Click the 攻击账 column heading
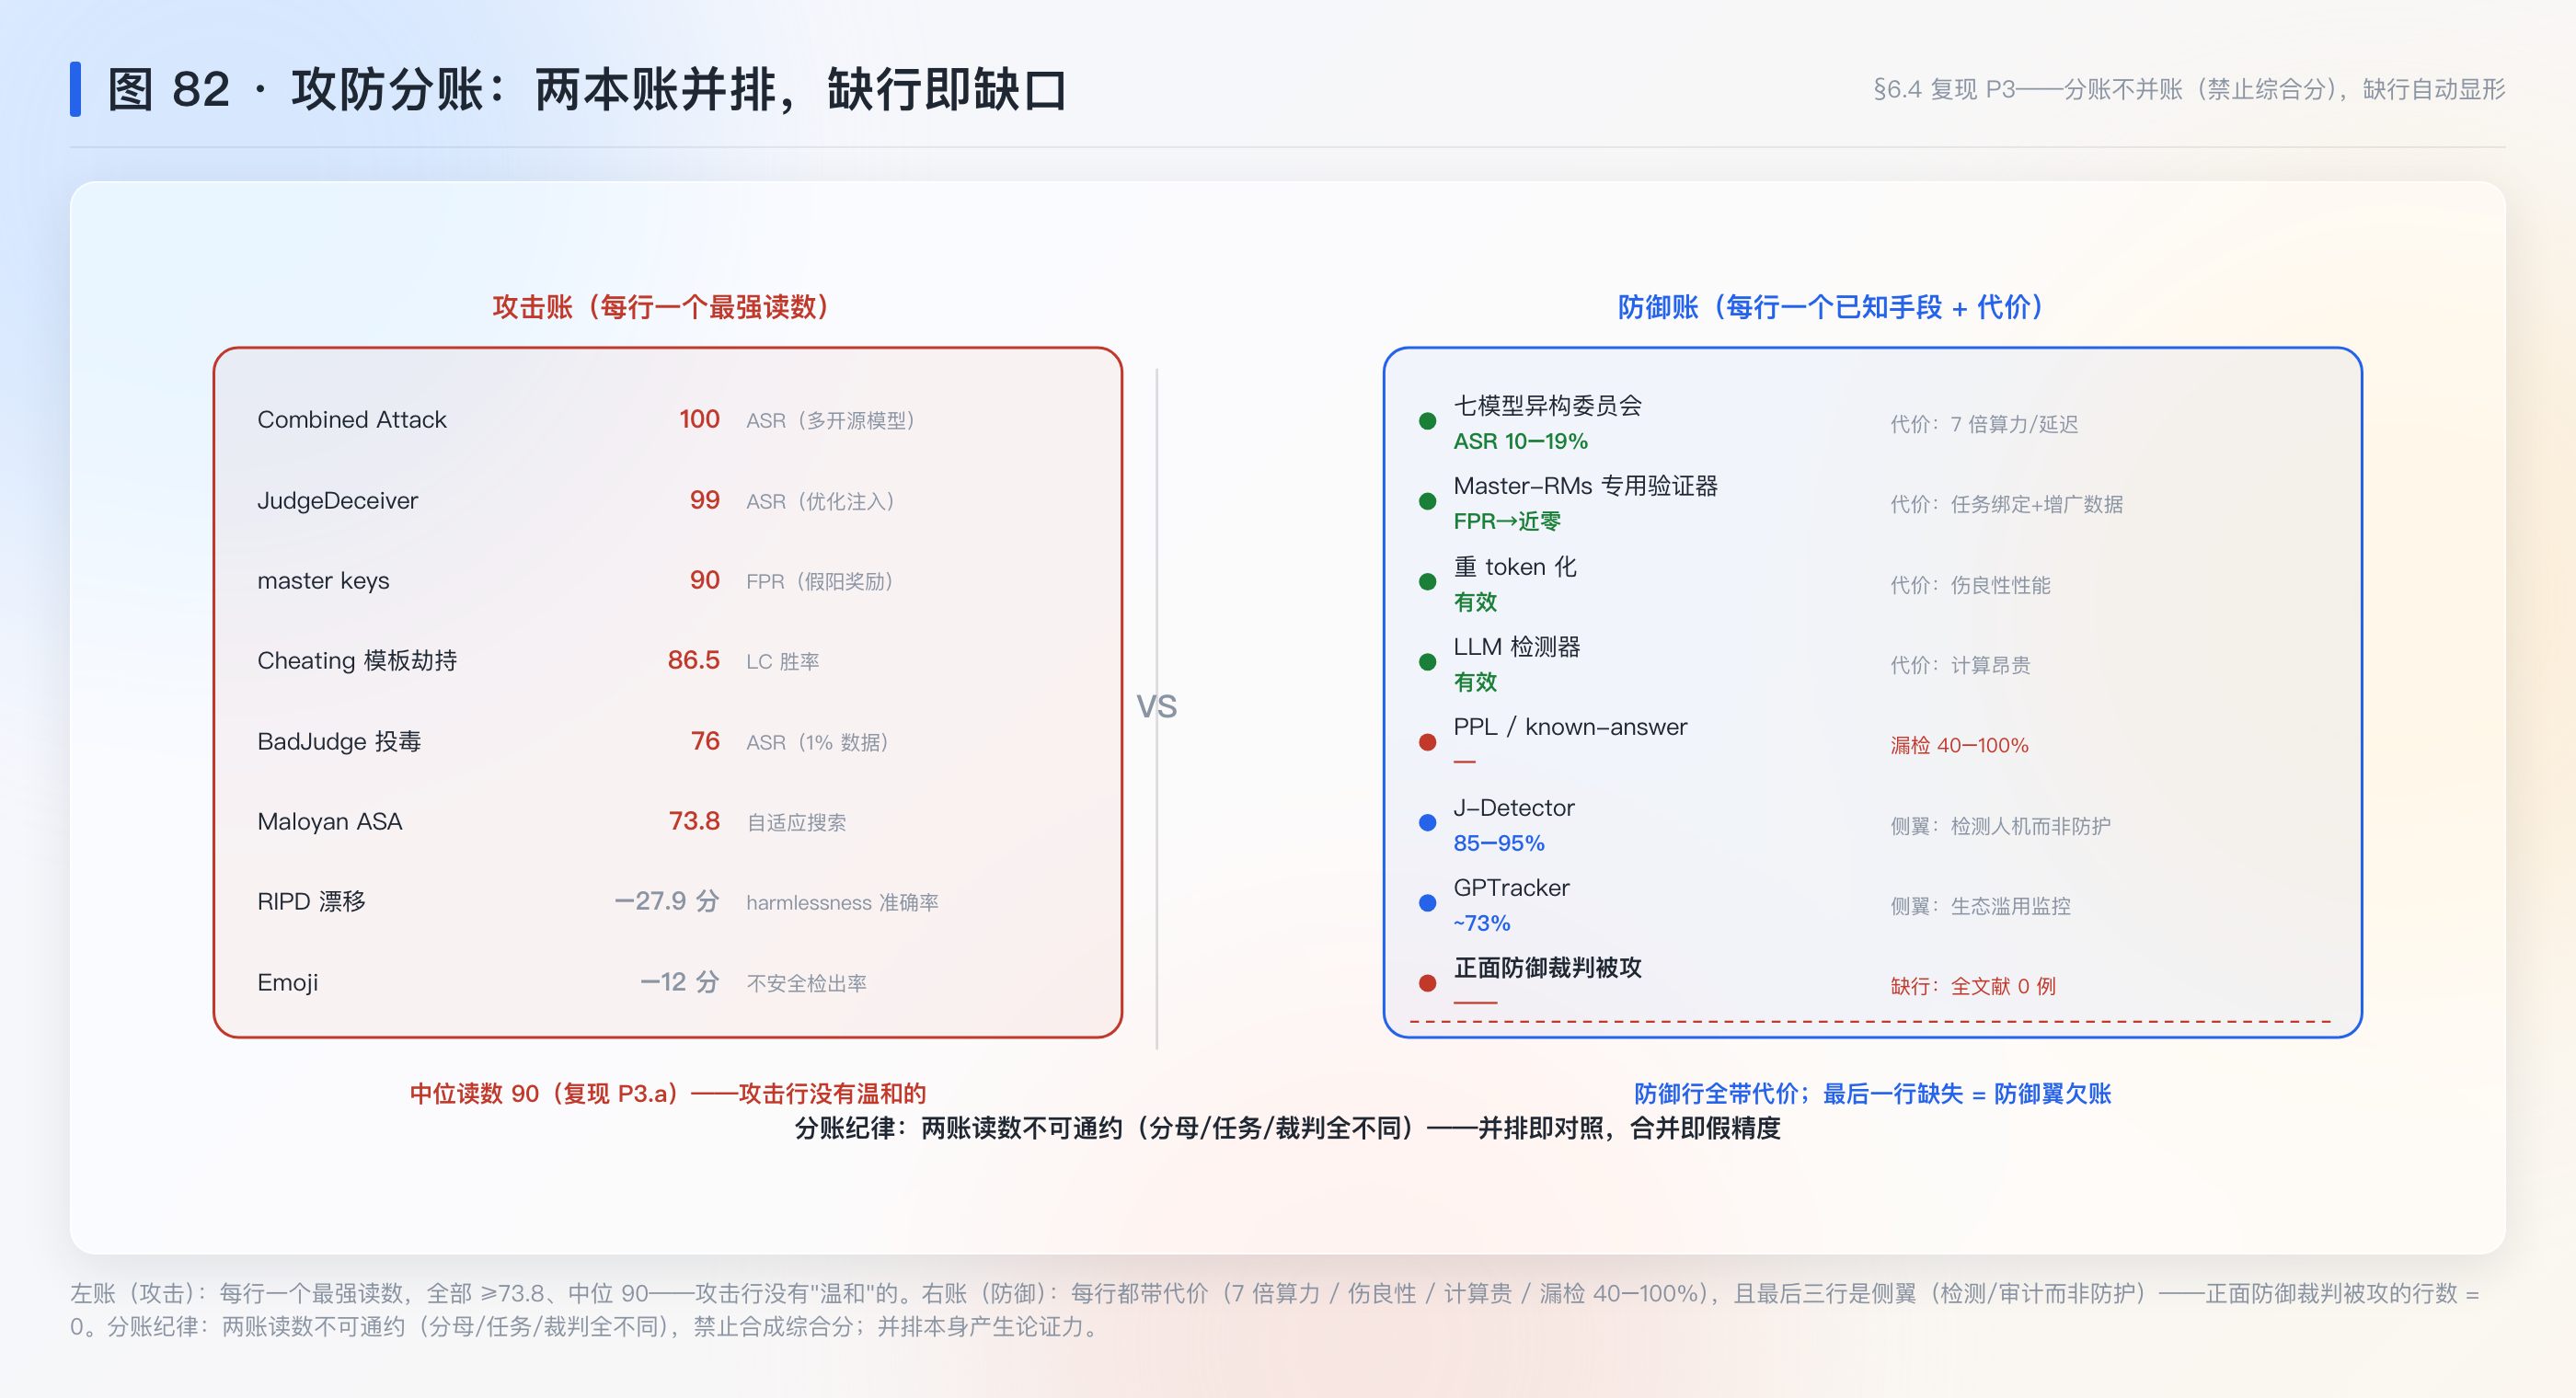 (661, 306)
